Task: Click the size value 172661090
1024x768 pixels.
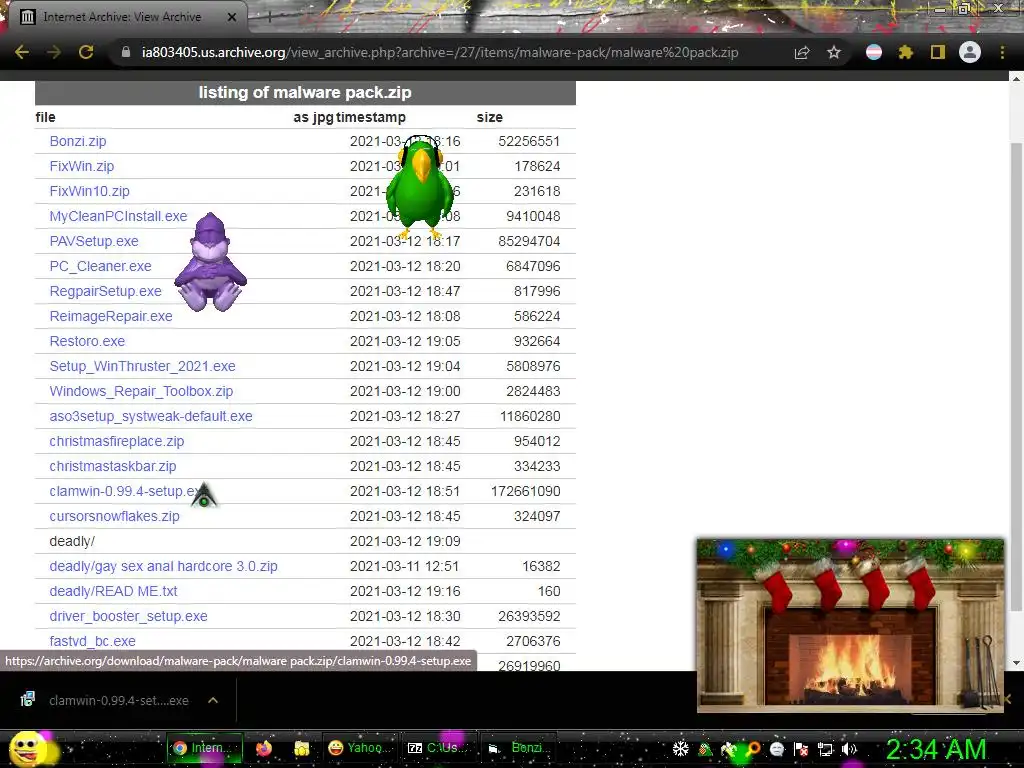Action: 526,491
